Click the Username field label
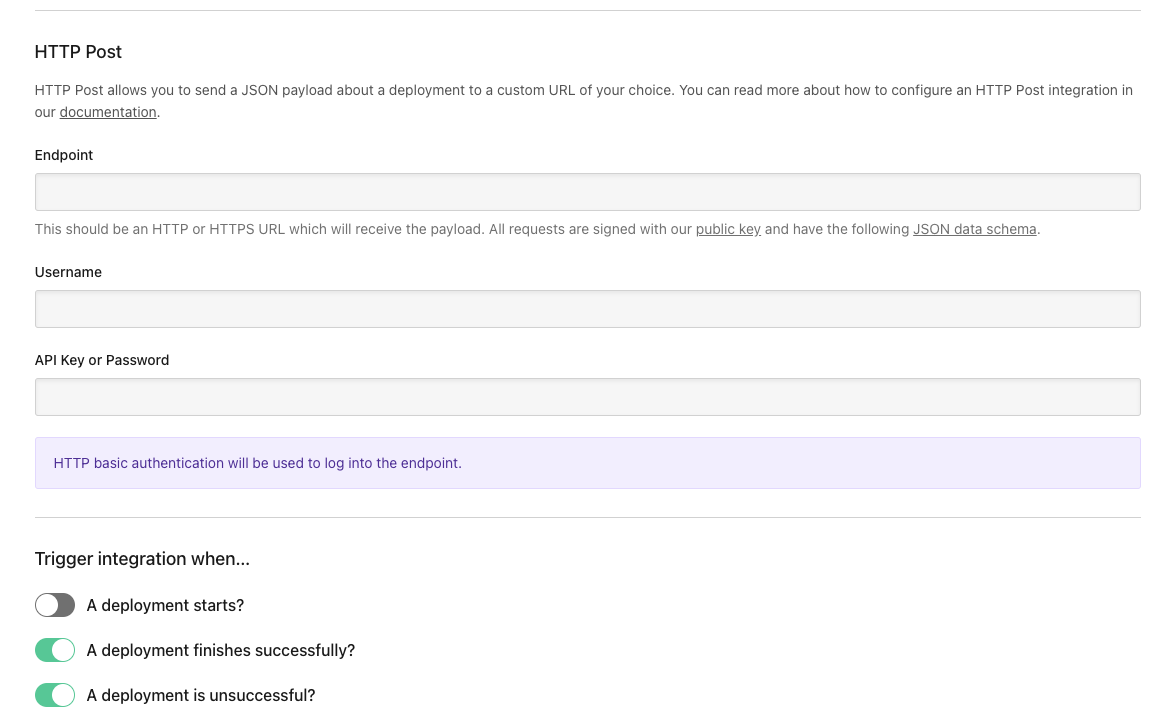This screenshot has height=718, width=1173. [68, 272]
